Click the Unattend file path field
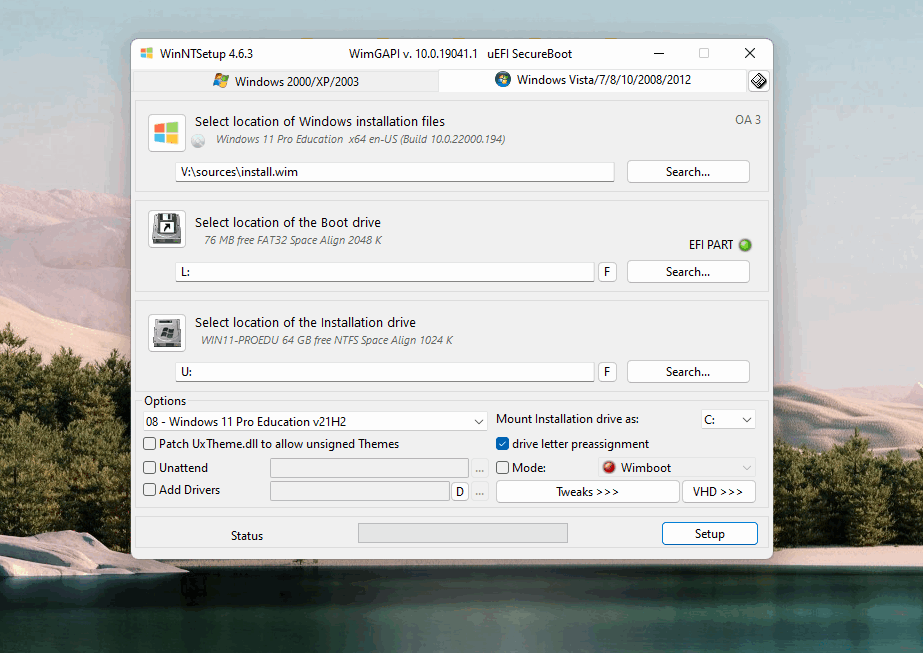The image size is (923, 653). (x=369, y=468)
